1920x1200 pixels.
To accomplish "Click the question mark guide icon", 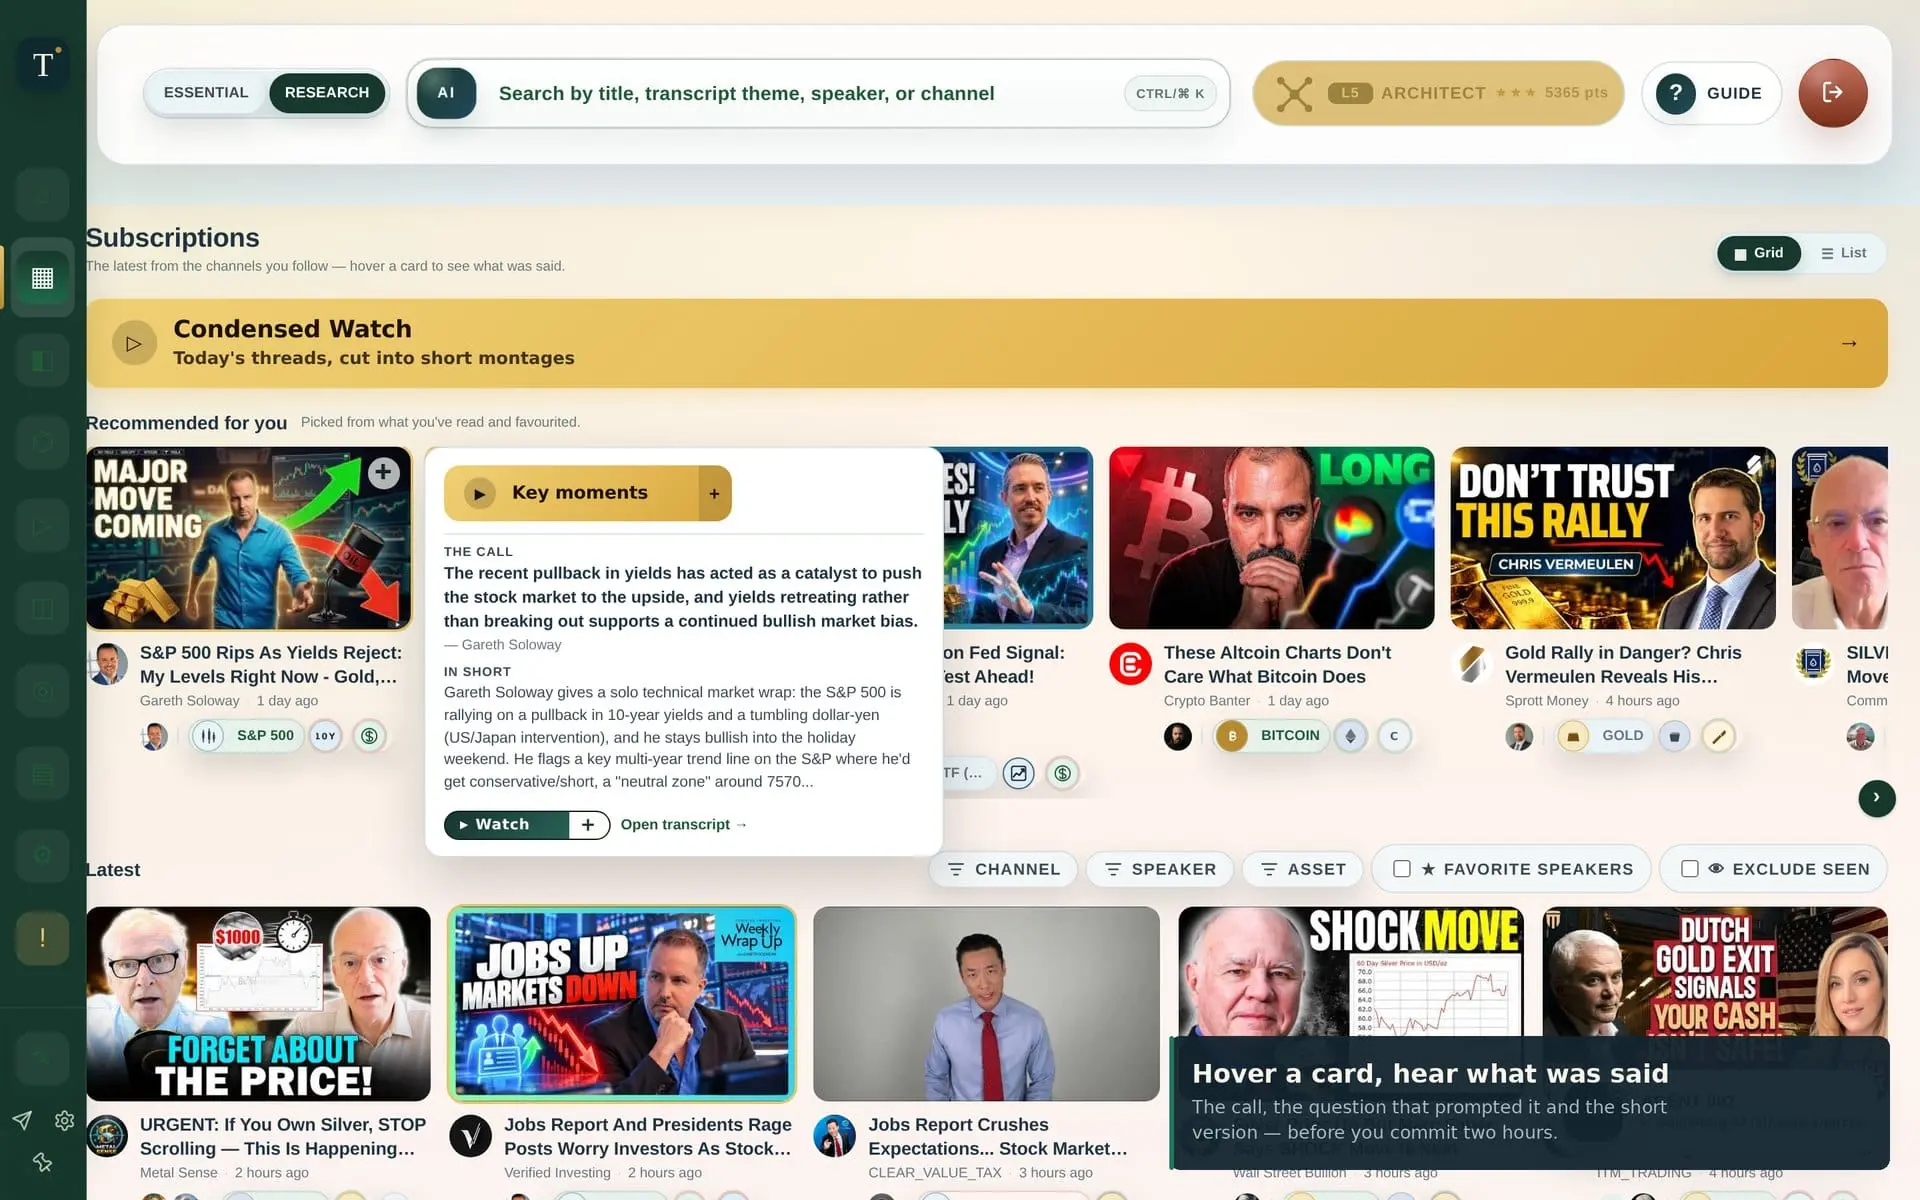I will (x=1675, y=93).
